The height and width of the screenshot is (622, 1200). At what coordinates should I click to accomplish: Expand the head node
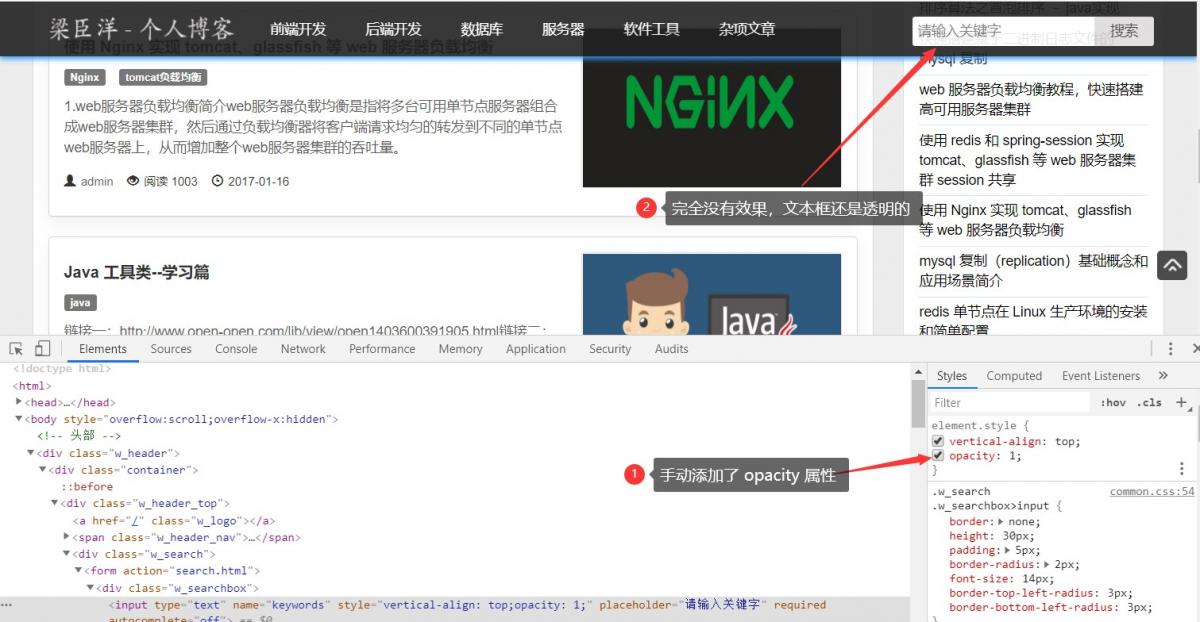click(x=19, y=403)
